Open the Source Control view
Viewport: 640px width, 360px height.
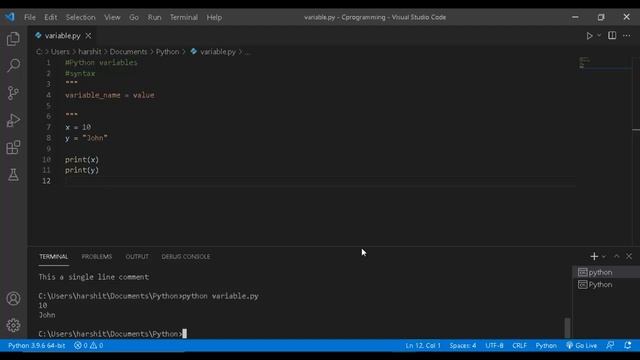[13, 93]
